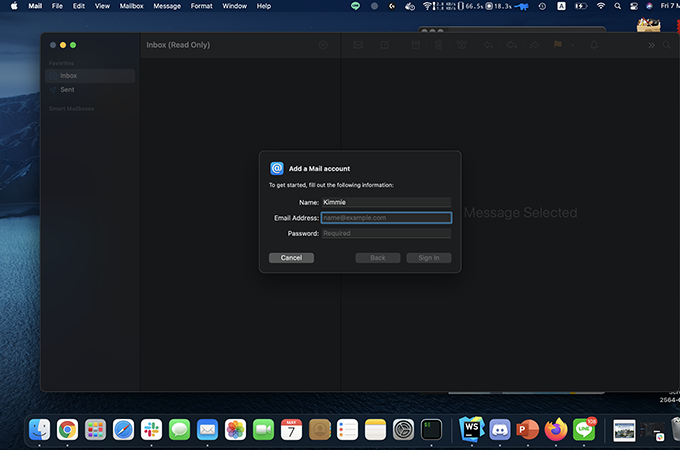Open the Help menu
Image resolution: width=680 pixels, height=450 pixels.
click(264, 6)
